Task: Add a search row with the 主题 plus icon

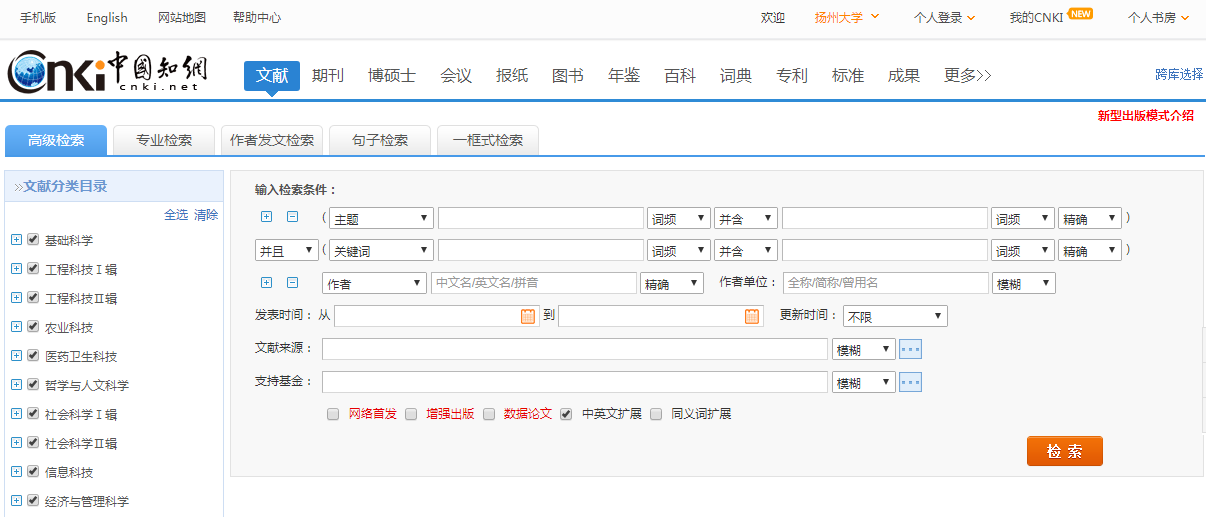Action: [x=266, y=217]
